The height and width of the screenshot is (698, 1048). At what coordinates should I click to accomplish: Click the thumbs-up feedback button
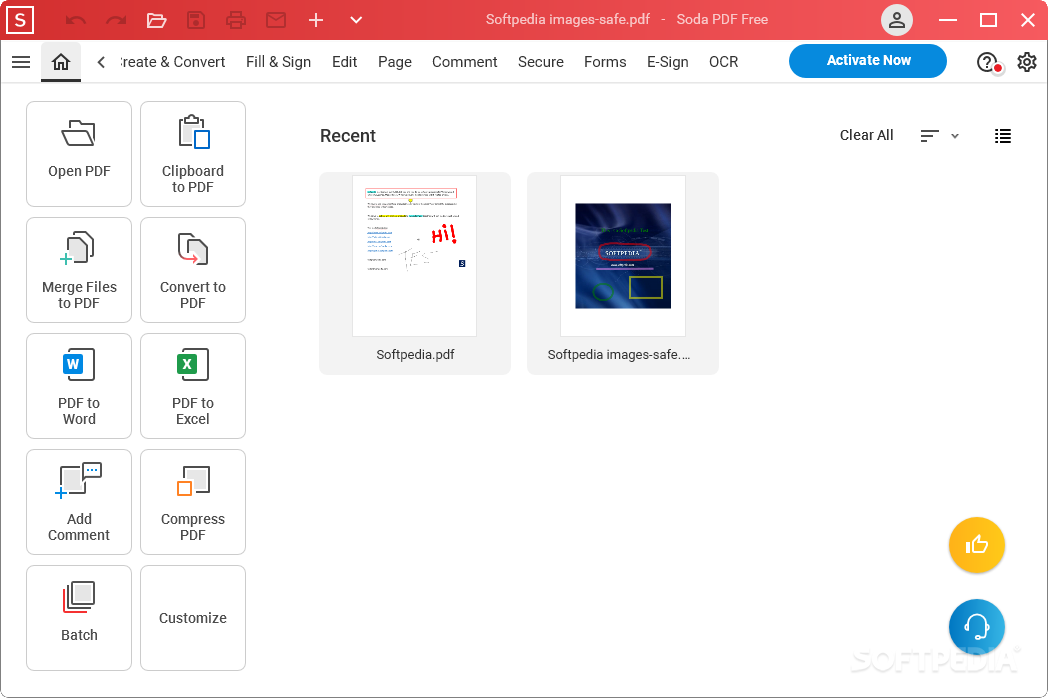[976, 545]
